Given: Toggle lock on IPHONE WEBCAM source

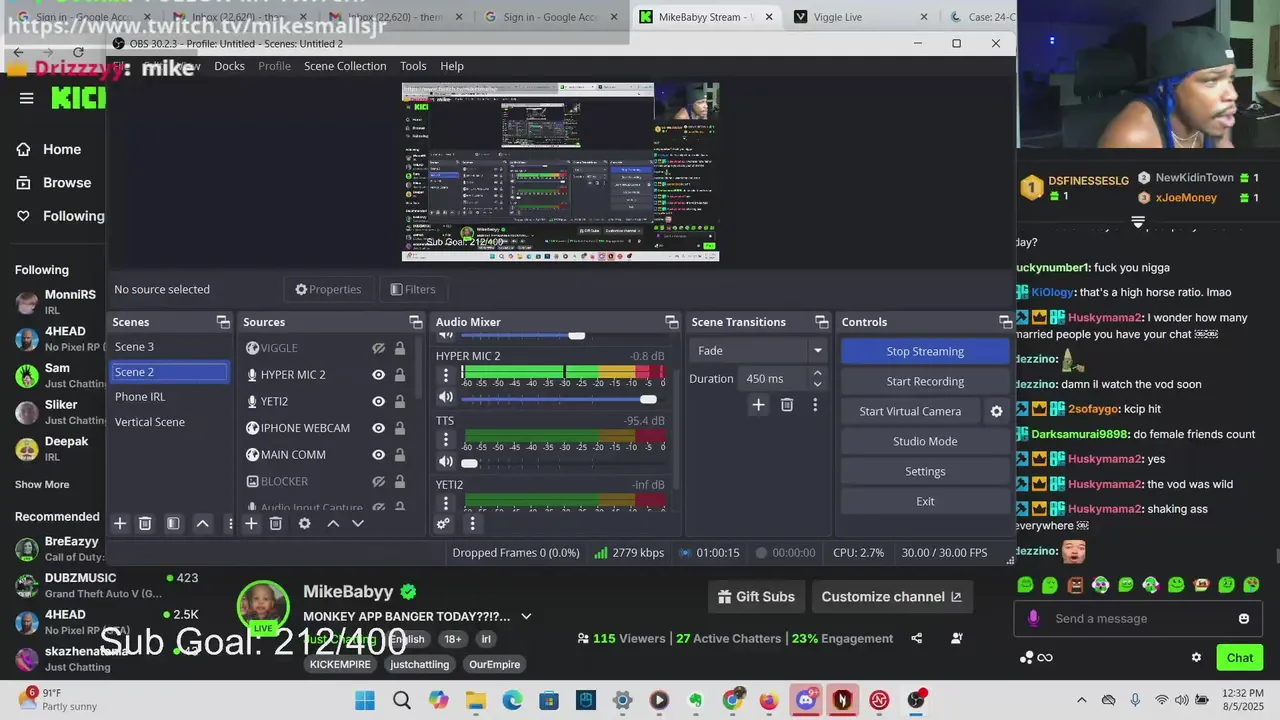Looking at the screenshot, I should [x=400, y=428].
